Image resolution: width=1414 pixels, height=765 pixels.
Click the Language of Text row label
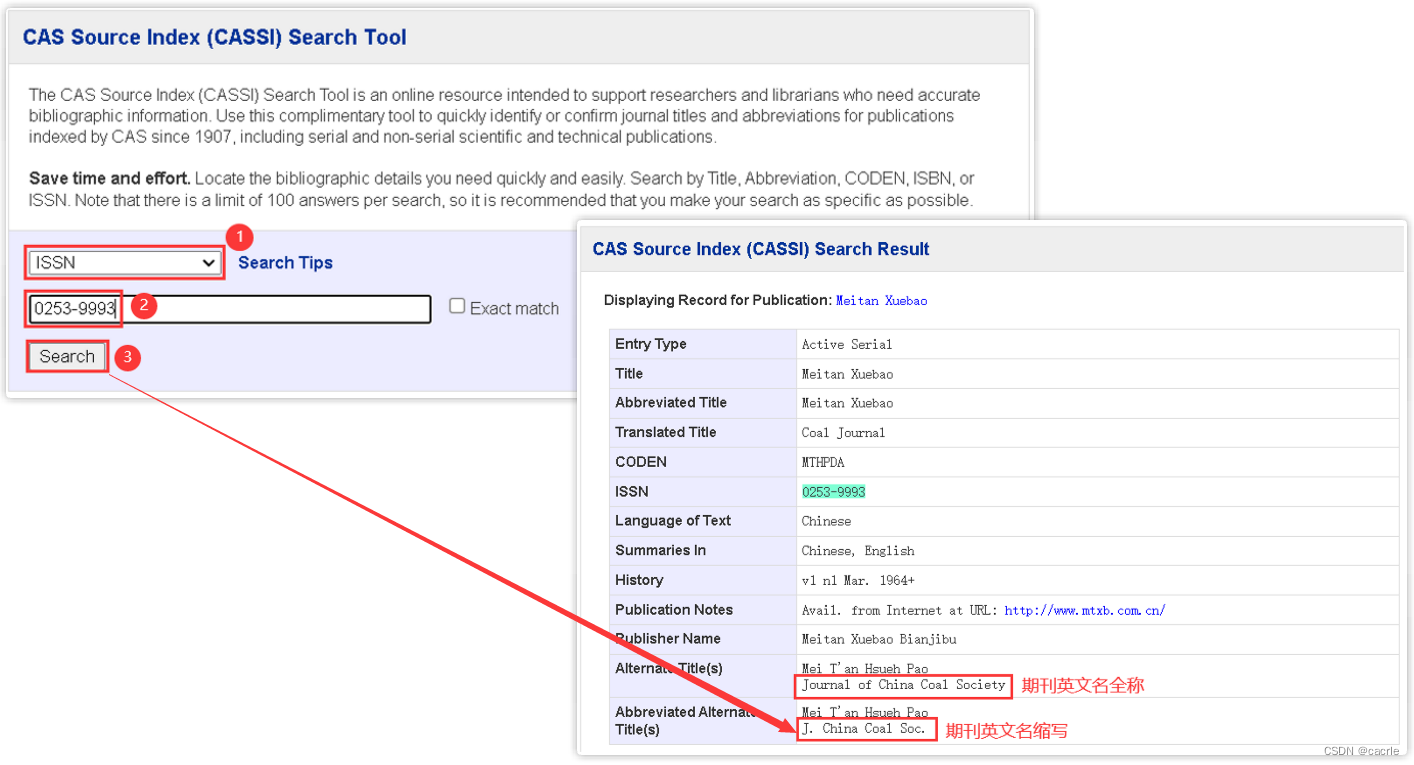pos(673,520)
